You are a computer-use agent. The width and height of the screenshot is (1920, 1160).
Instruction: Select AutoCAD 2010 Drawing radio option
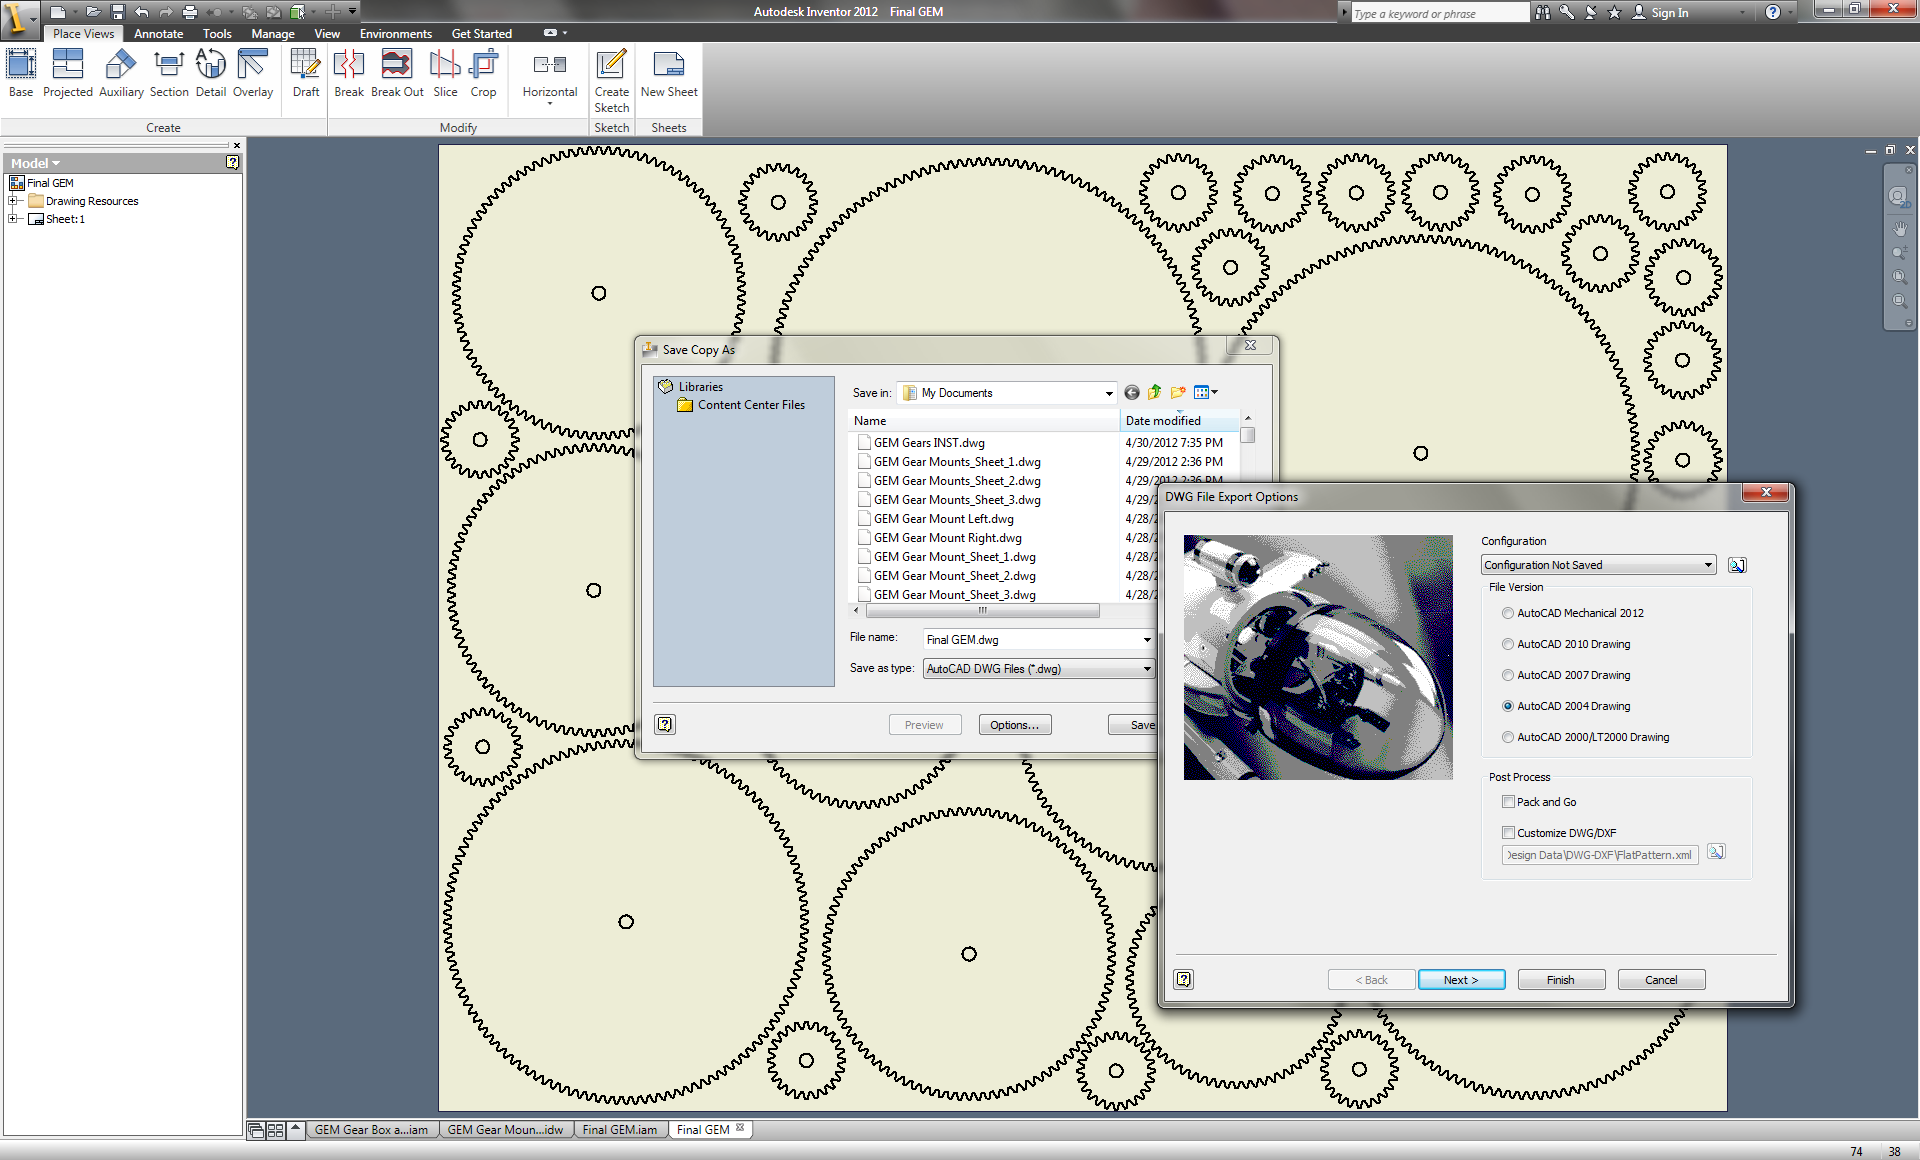click(1508, 644)
